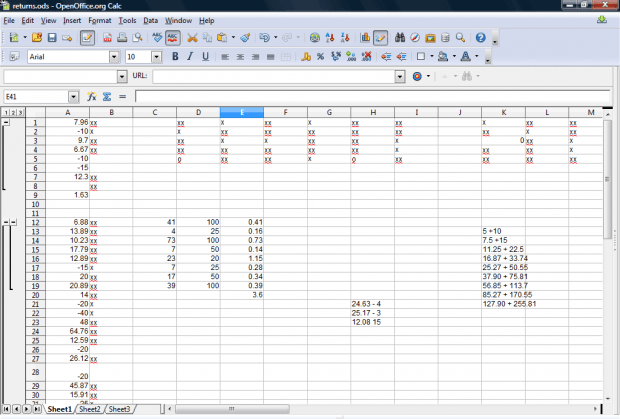
Task: Switch to the Sheet3 tab
Action: coord(119,409)
